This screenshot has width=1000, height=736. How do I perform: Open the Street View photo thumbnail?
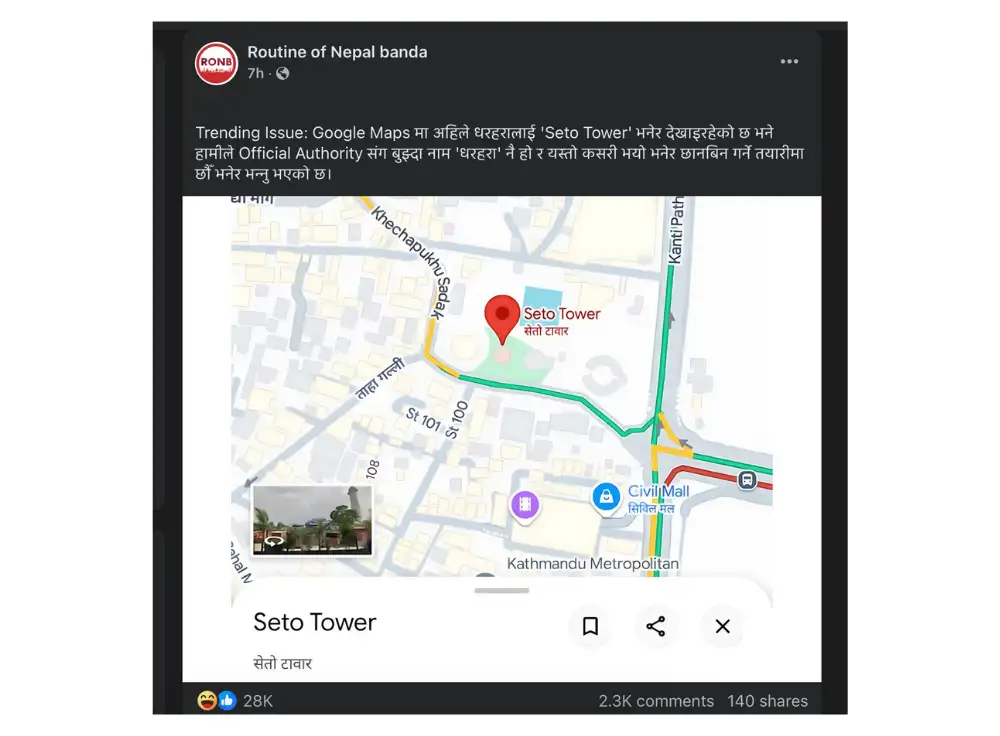click(312, 520)
